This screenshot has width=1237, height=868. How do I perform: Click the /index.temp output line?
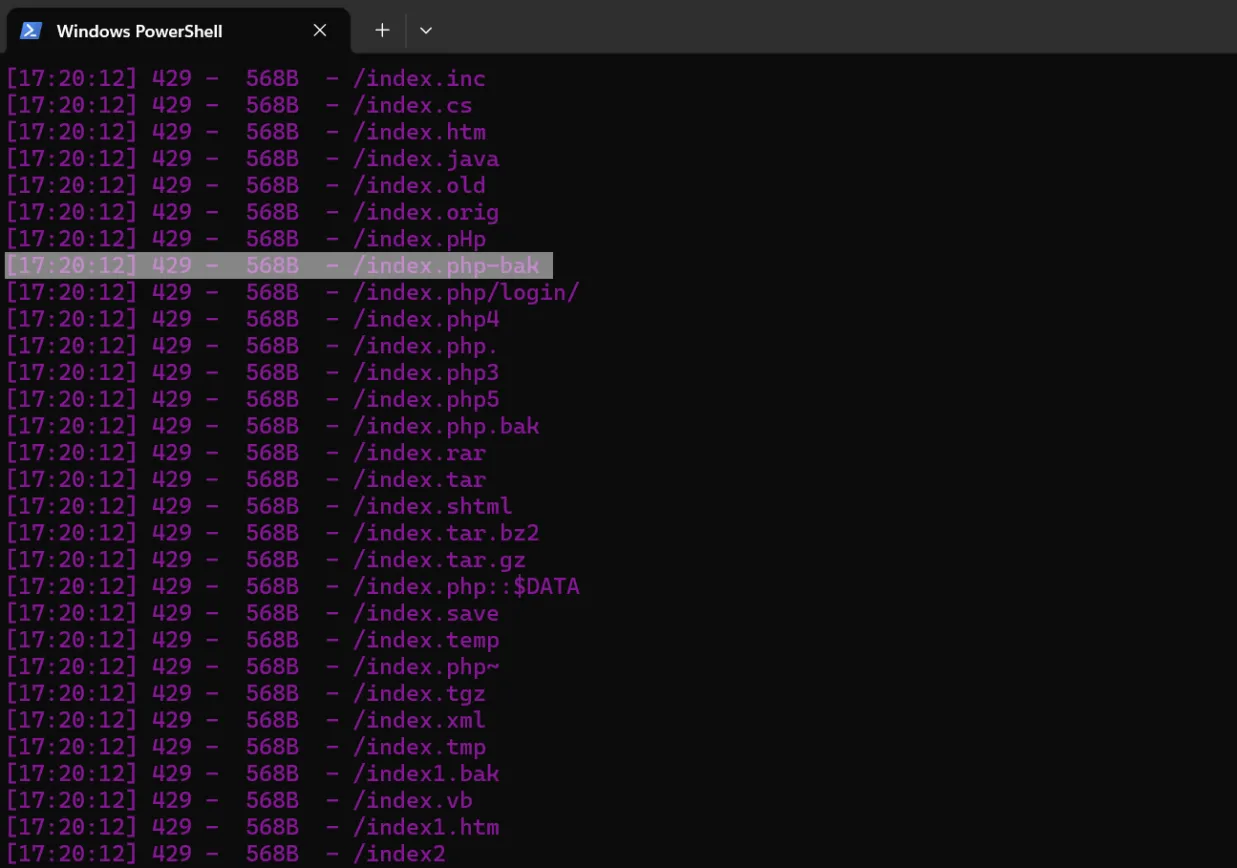pyautogui.click(x=253, y=640)
